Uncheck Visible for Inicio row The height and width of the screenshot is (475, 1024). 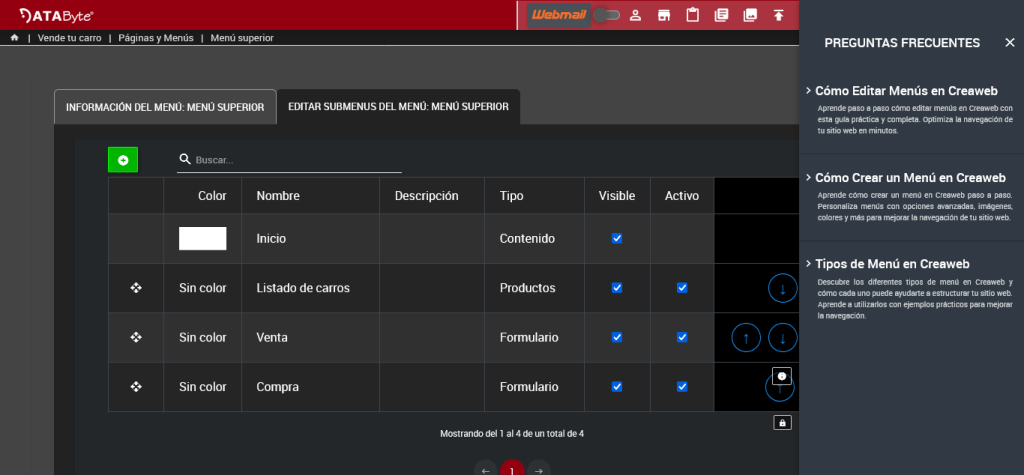click(x=617, y=239)
